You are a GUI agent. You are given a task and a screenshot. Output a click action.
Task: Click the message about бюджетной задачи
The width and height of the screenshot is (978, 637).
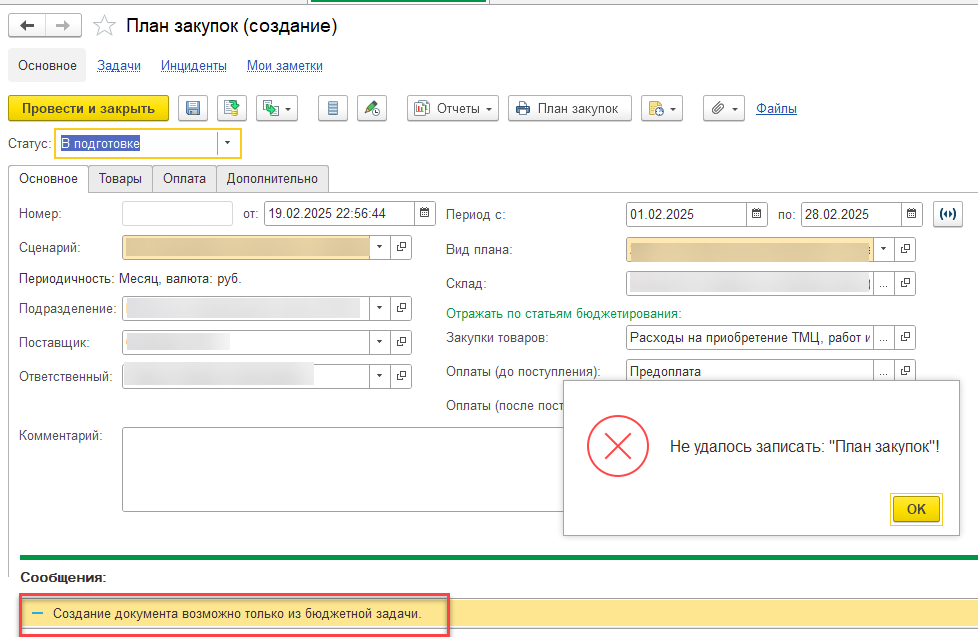click(237, 614)
